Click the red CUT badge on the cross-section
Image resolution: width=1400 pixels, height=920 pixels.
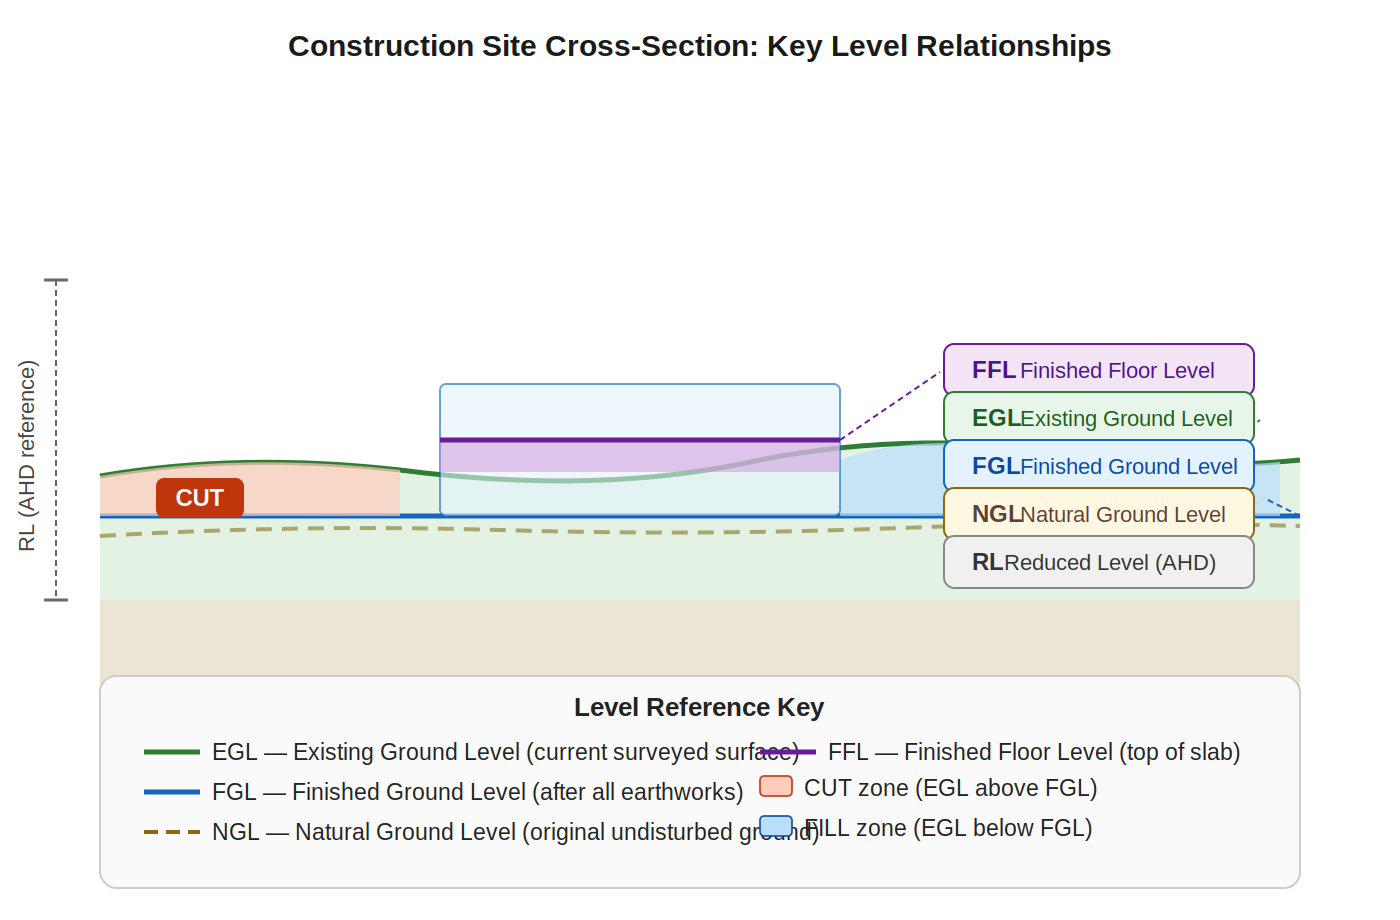click(200, 497)
